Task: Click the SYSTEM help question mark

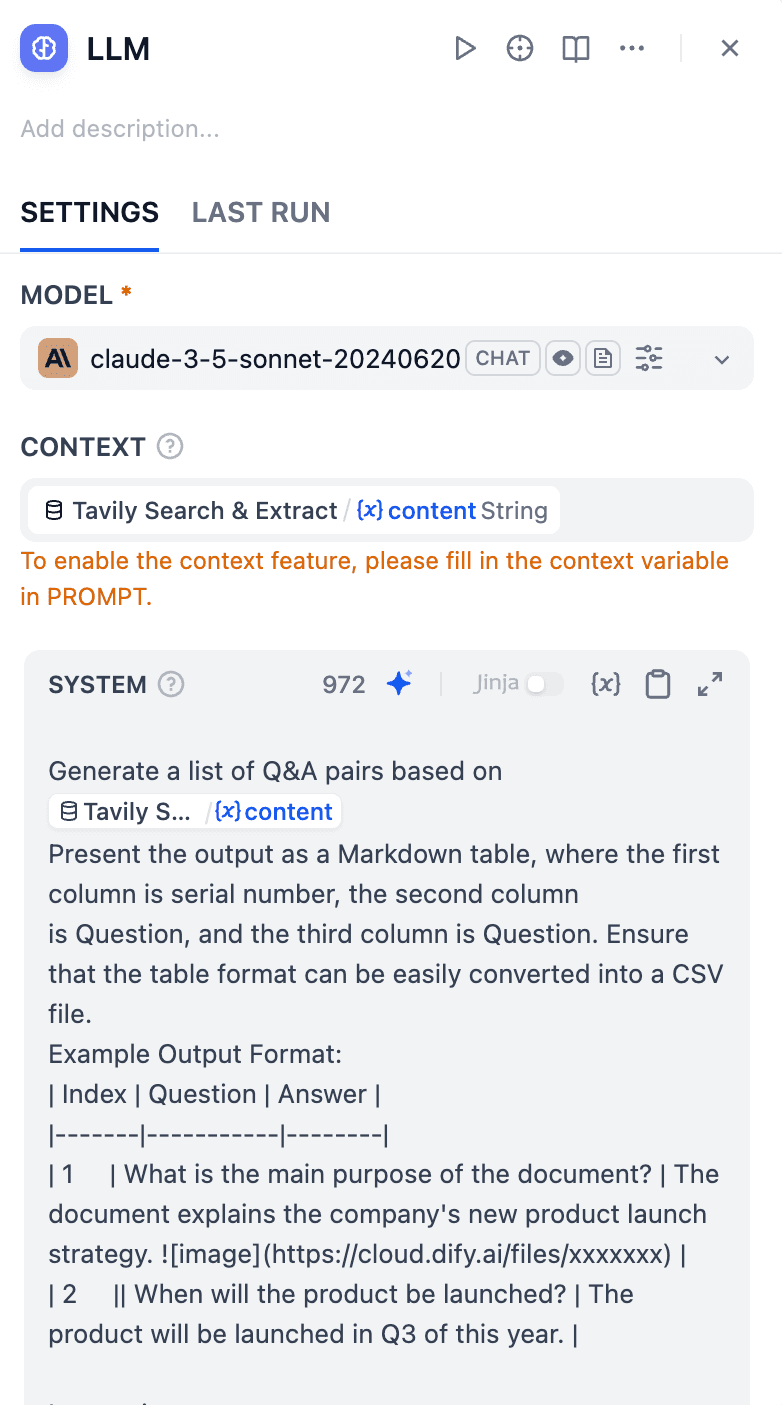Action: pyautogui.click(x=172, y=684)
